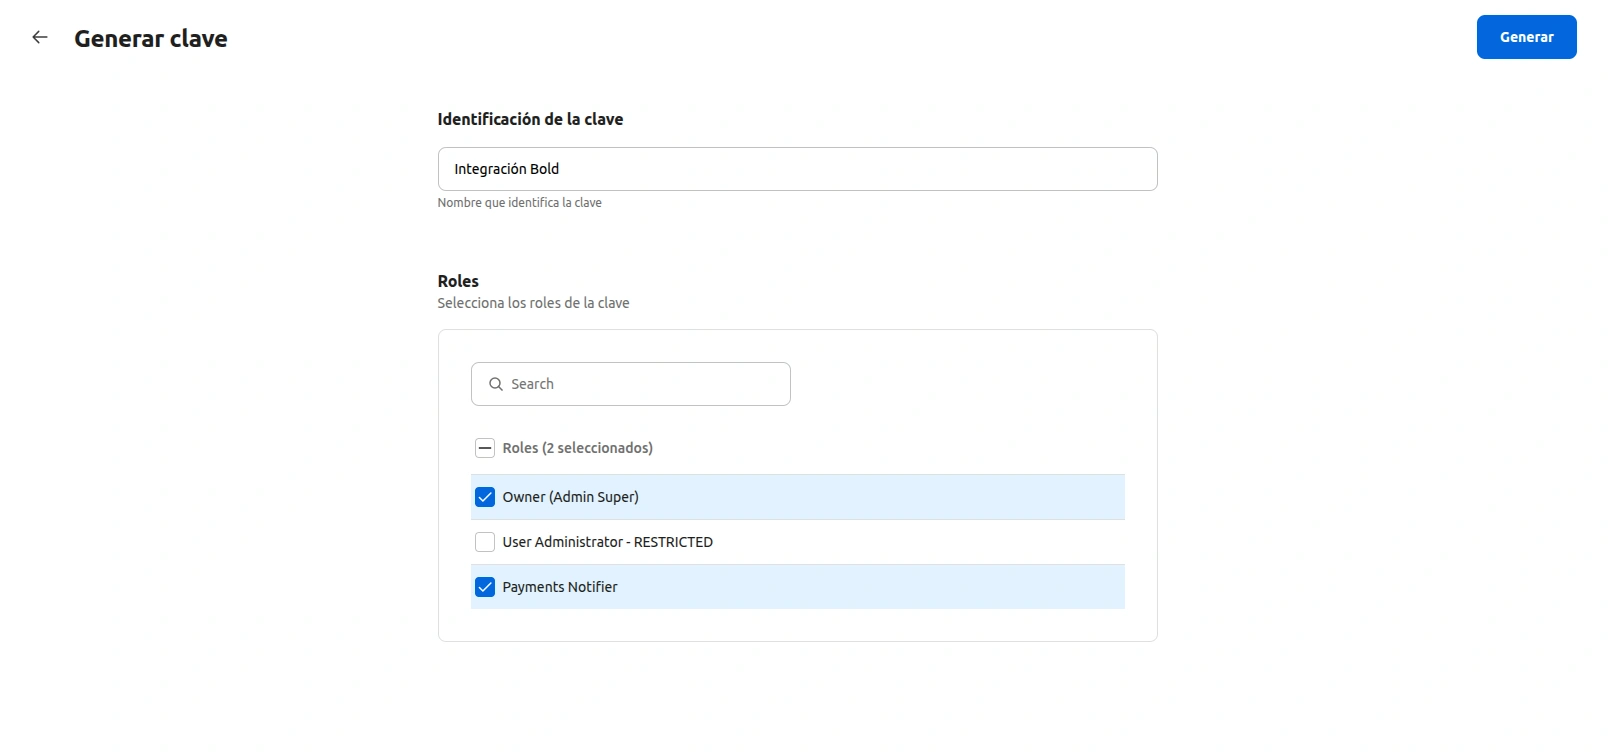This screenshot has width=1610, height=754.
Task: Click helper text "Nombre que identifica la clave"
Action: click(x=519, y=203)
